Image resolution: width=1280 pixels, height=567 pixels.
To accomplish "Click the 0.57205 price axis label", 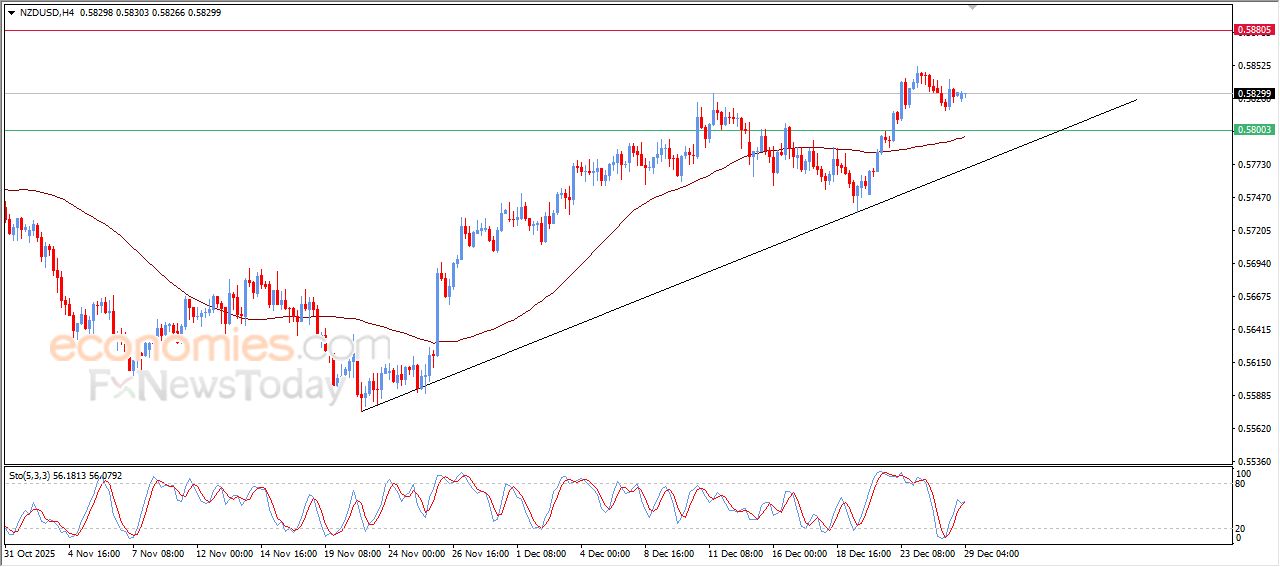I will 1254,230.
